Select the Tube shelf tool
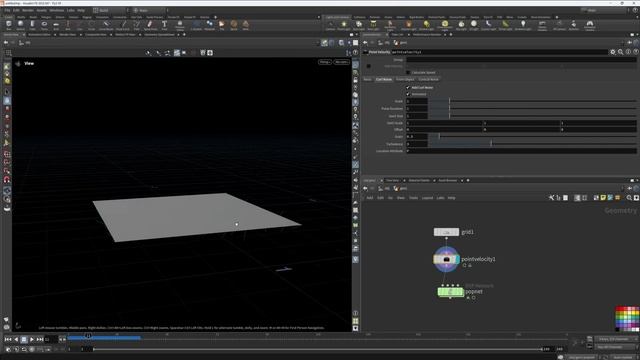640x360 pixels. [x=32, y=25]
